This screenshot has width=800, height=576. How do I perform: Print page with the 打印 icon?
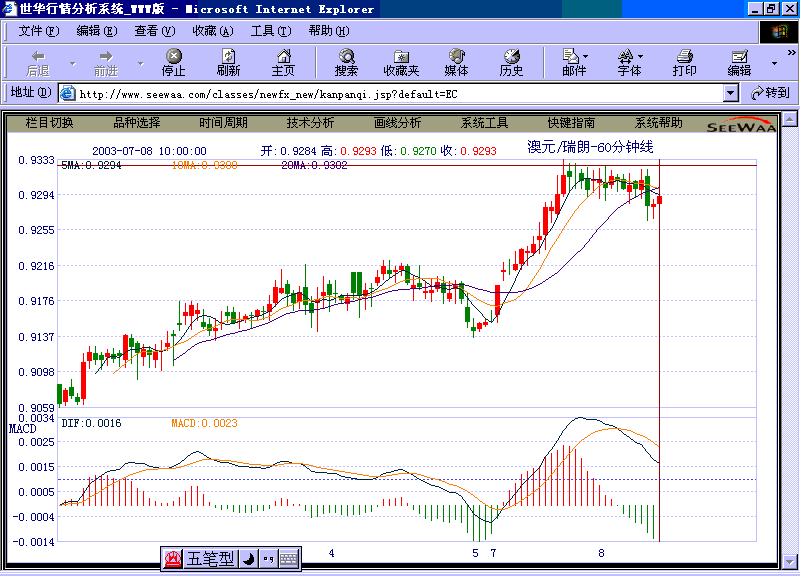[x=684, y=63]
